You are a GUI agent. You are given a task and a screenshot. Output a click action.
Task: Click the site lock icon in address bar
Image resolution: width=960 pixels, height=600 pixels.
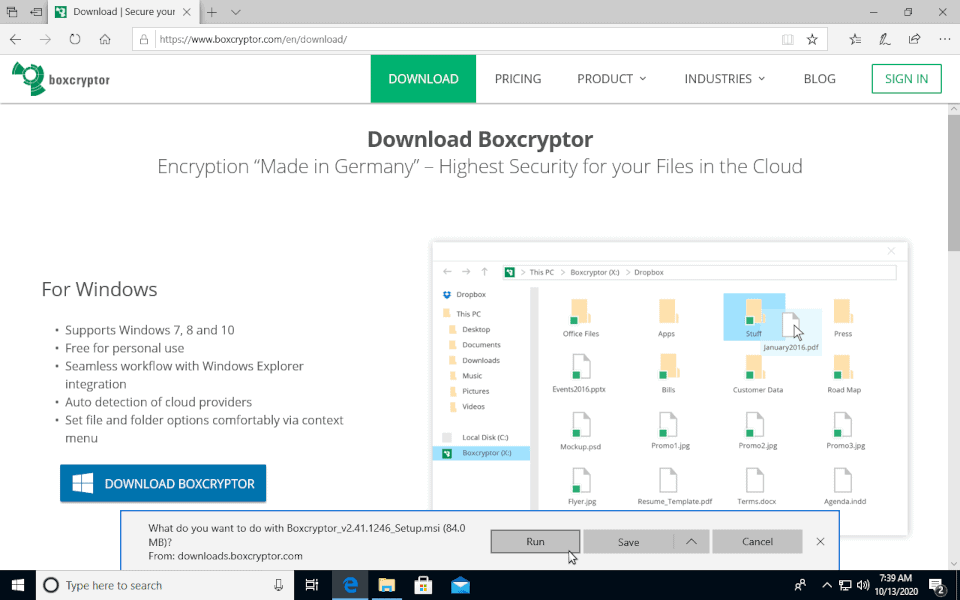point(144,39)
